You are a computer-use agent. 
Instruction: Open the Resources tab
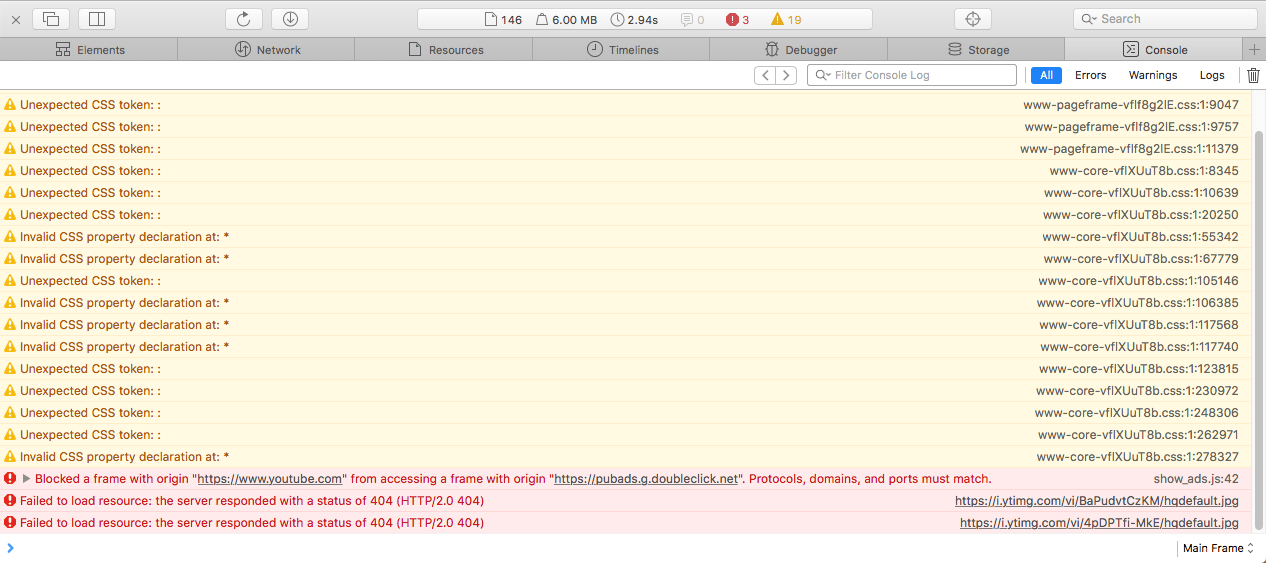point(445,50)
